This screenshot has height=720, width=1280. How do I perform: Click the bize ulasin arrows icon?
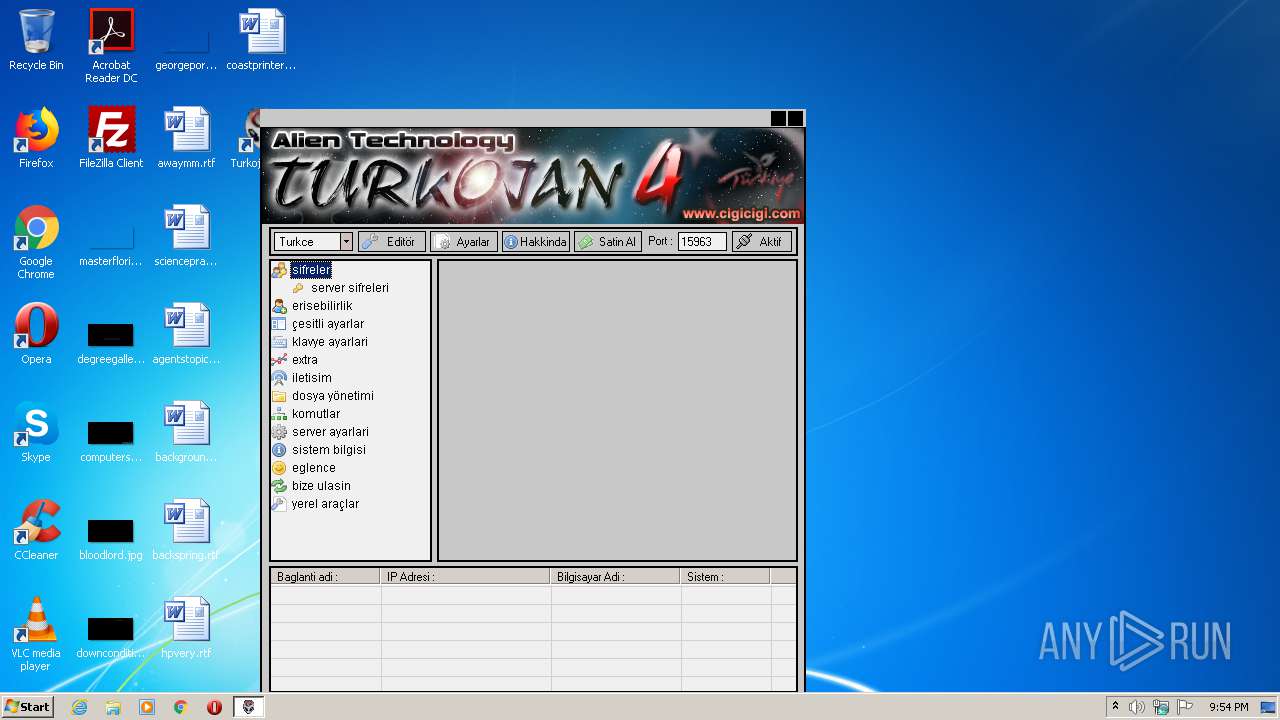pyautogui.click(x=279, y=486)
